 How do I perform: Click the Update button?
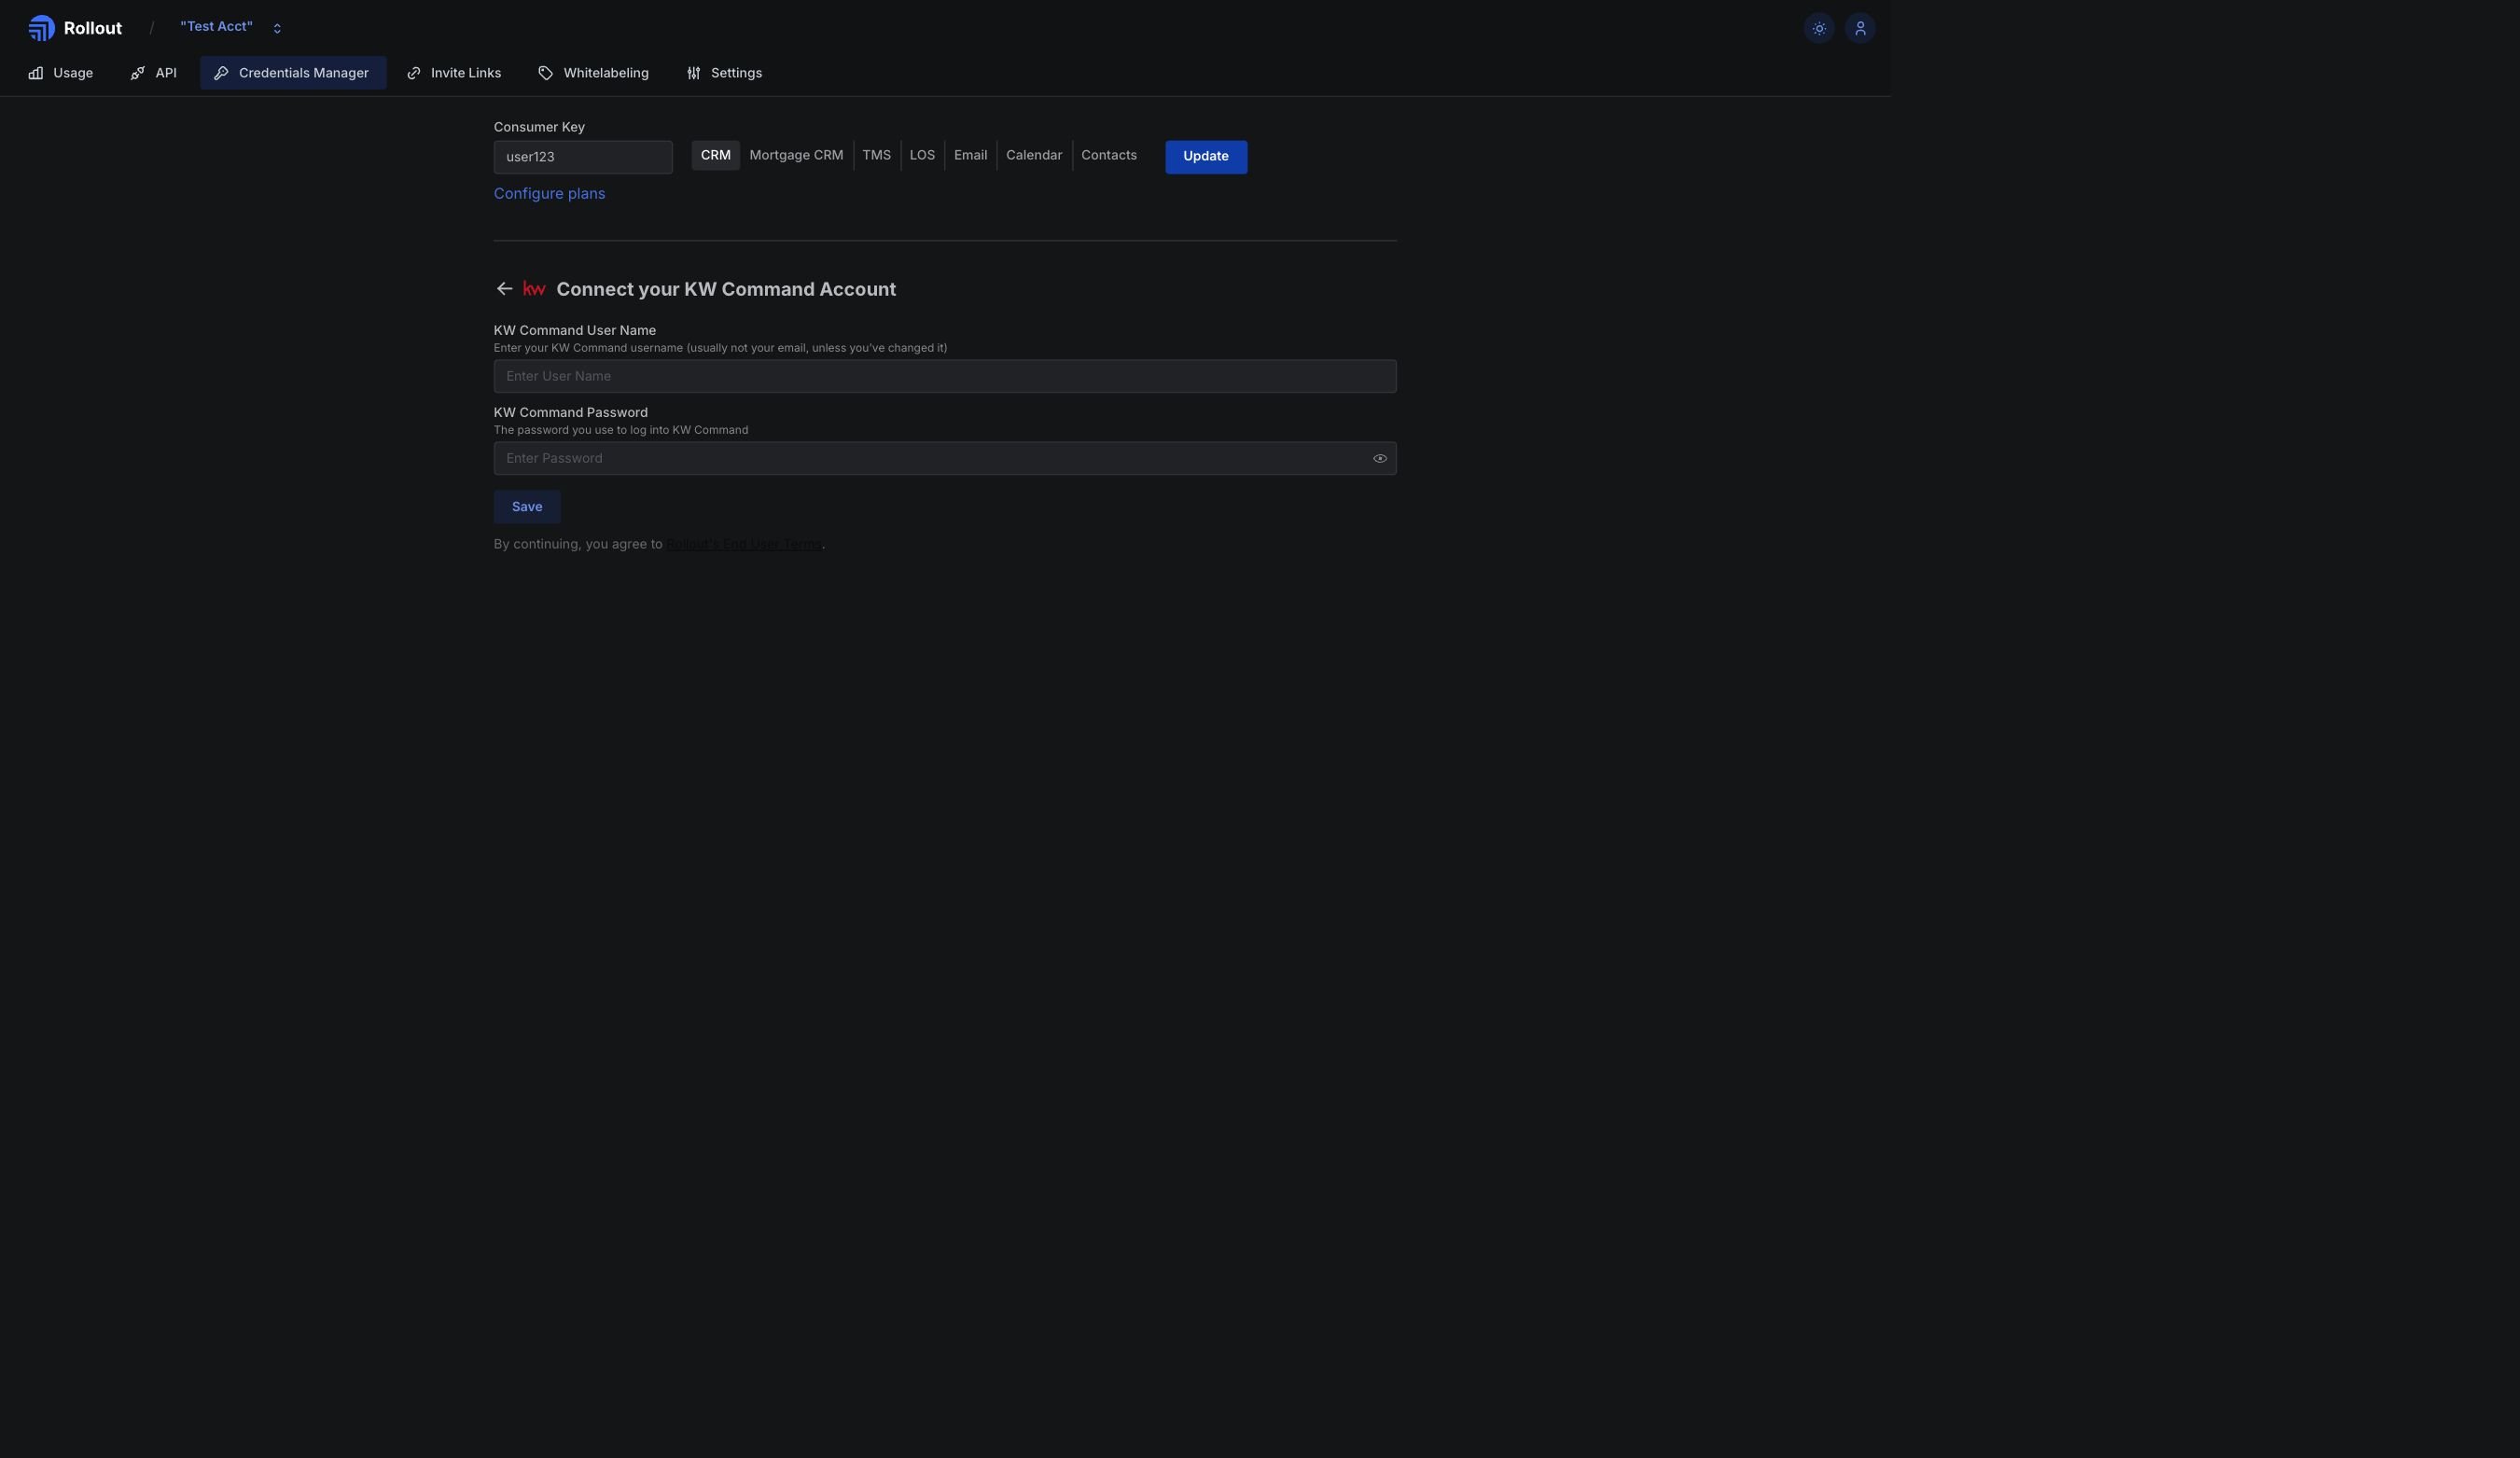tap(1206, 157)
